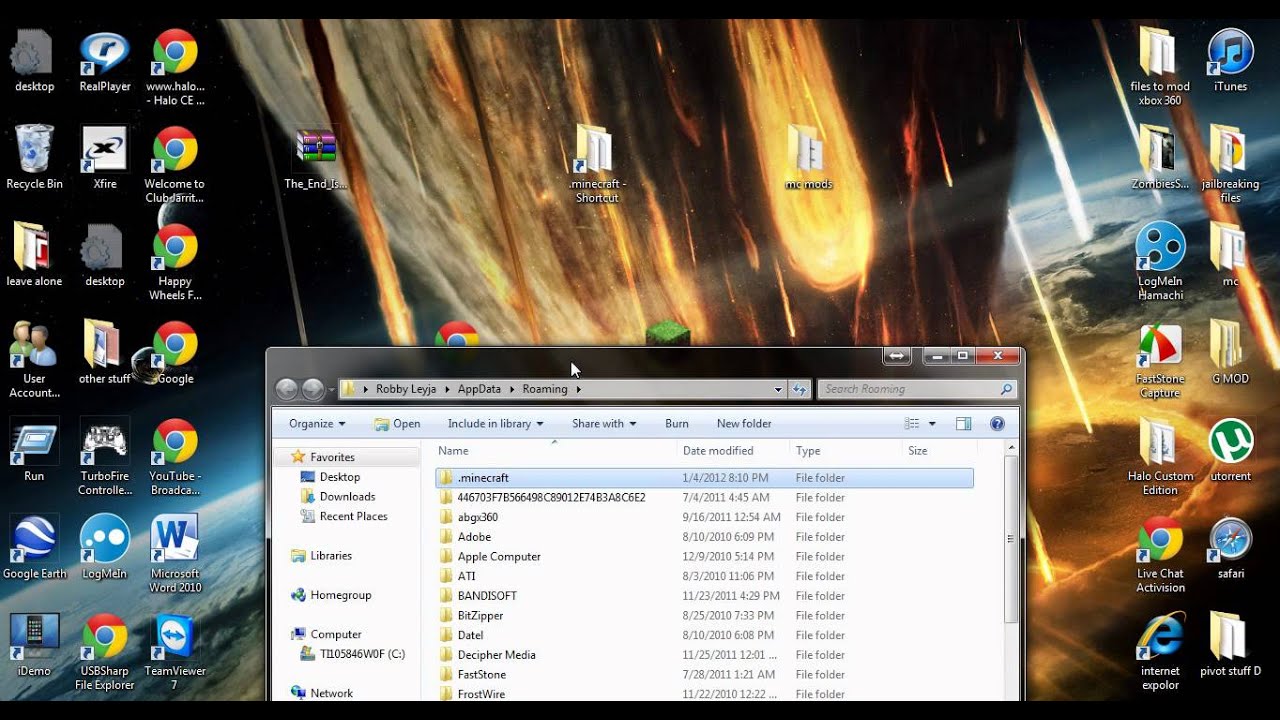Open the User Accounts desktop shortcut
The image size is (1280, 720).
pyautogui.click(x=35, y=360)
